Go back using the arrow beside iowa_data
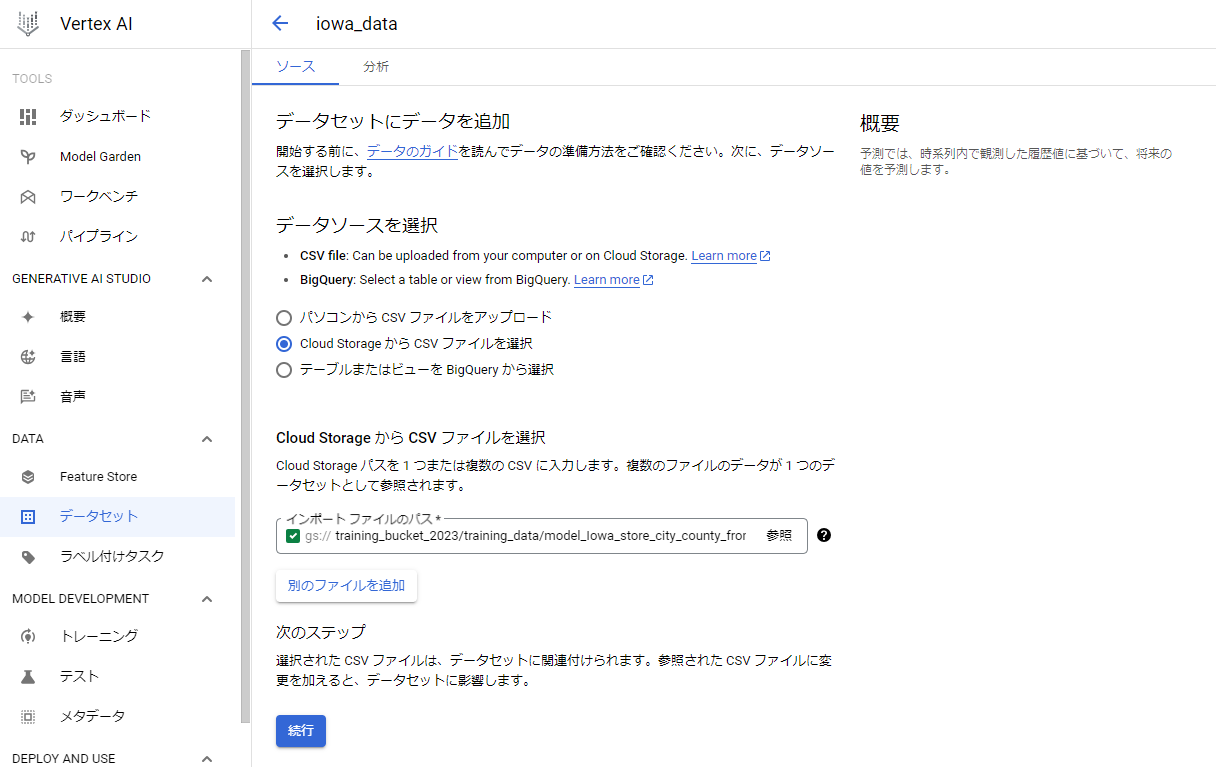 coord(280,24)
